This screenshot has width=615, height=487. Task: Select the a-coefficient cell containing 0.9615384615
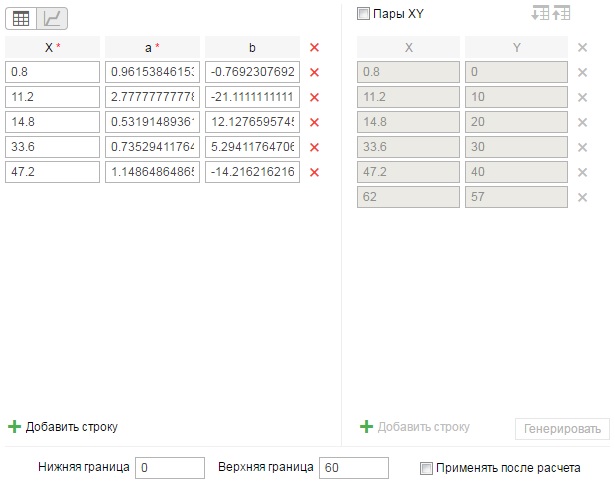click(152, 72)
